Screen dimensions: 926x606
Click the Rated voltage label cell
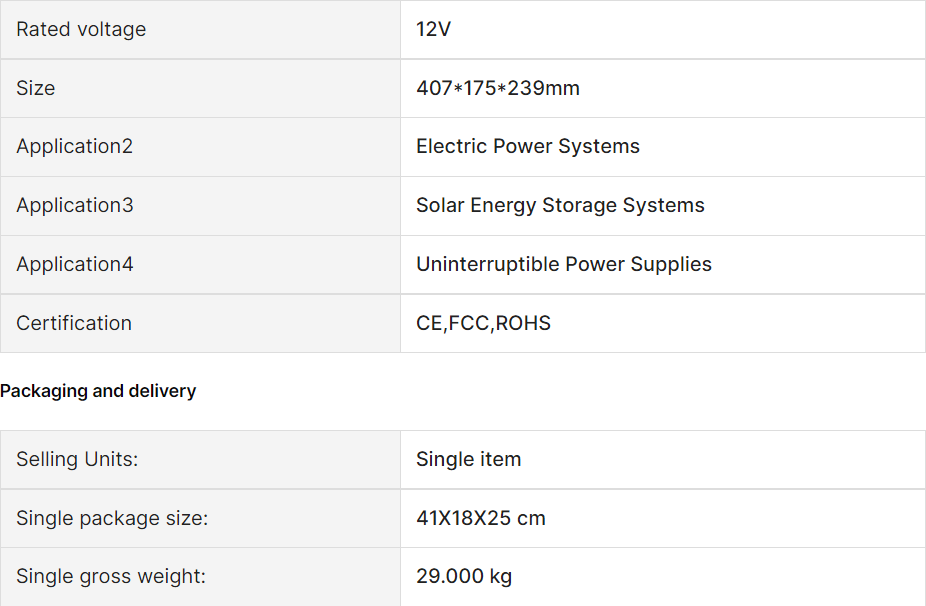tap(81, 29)
